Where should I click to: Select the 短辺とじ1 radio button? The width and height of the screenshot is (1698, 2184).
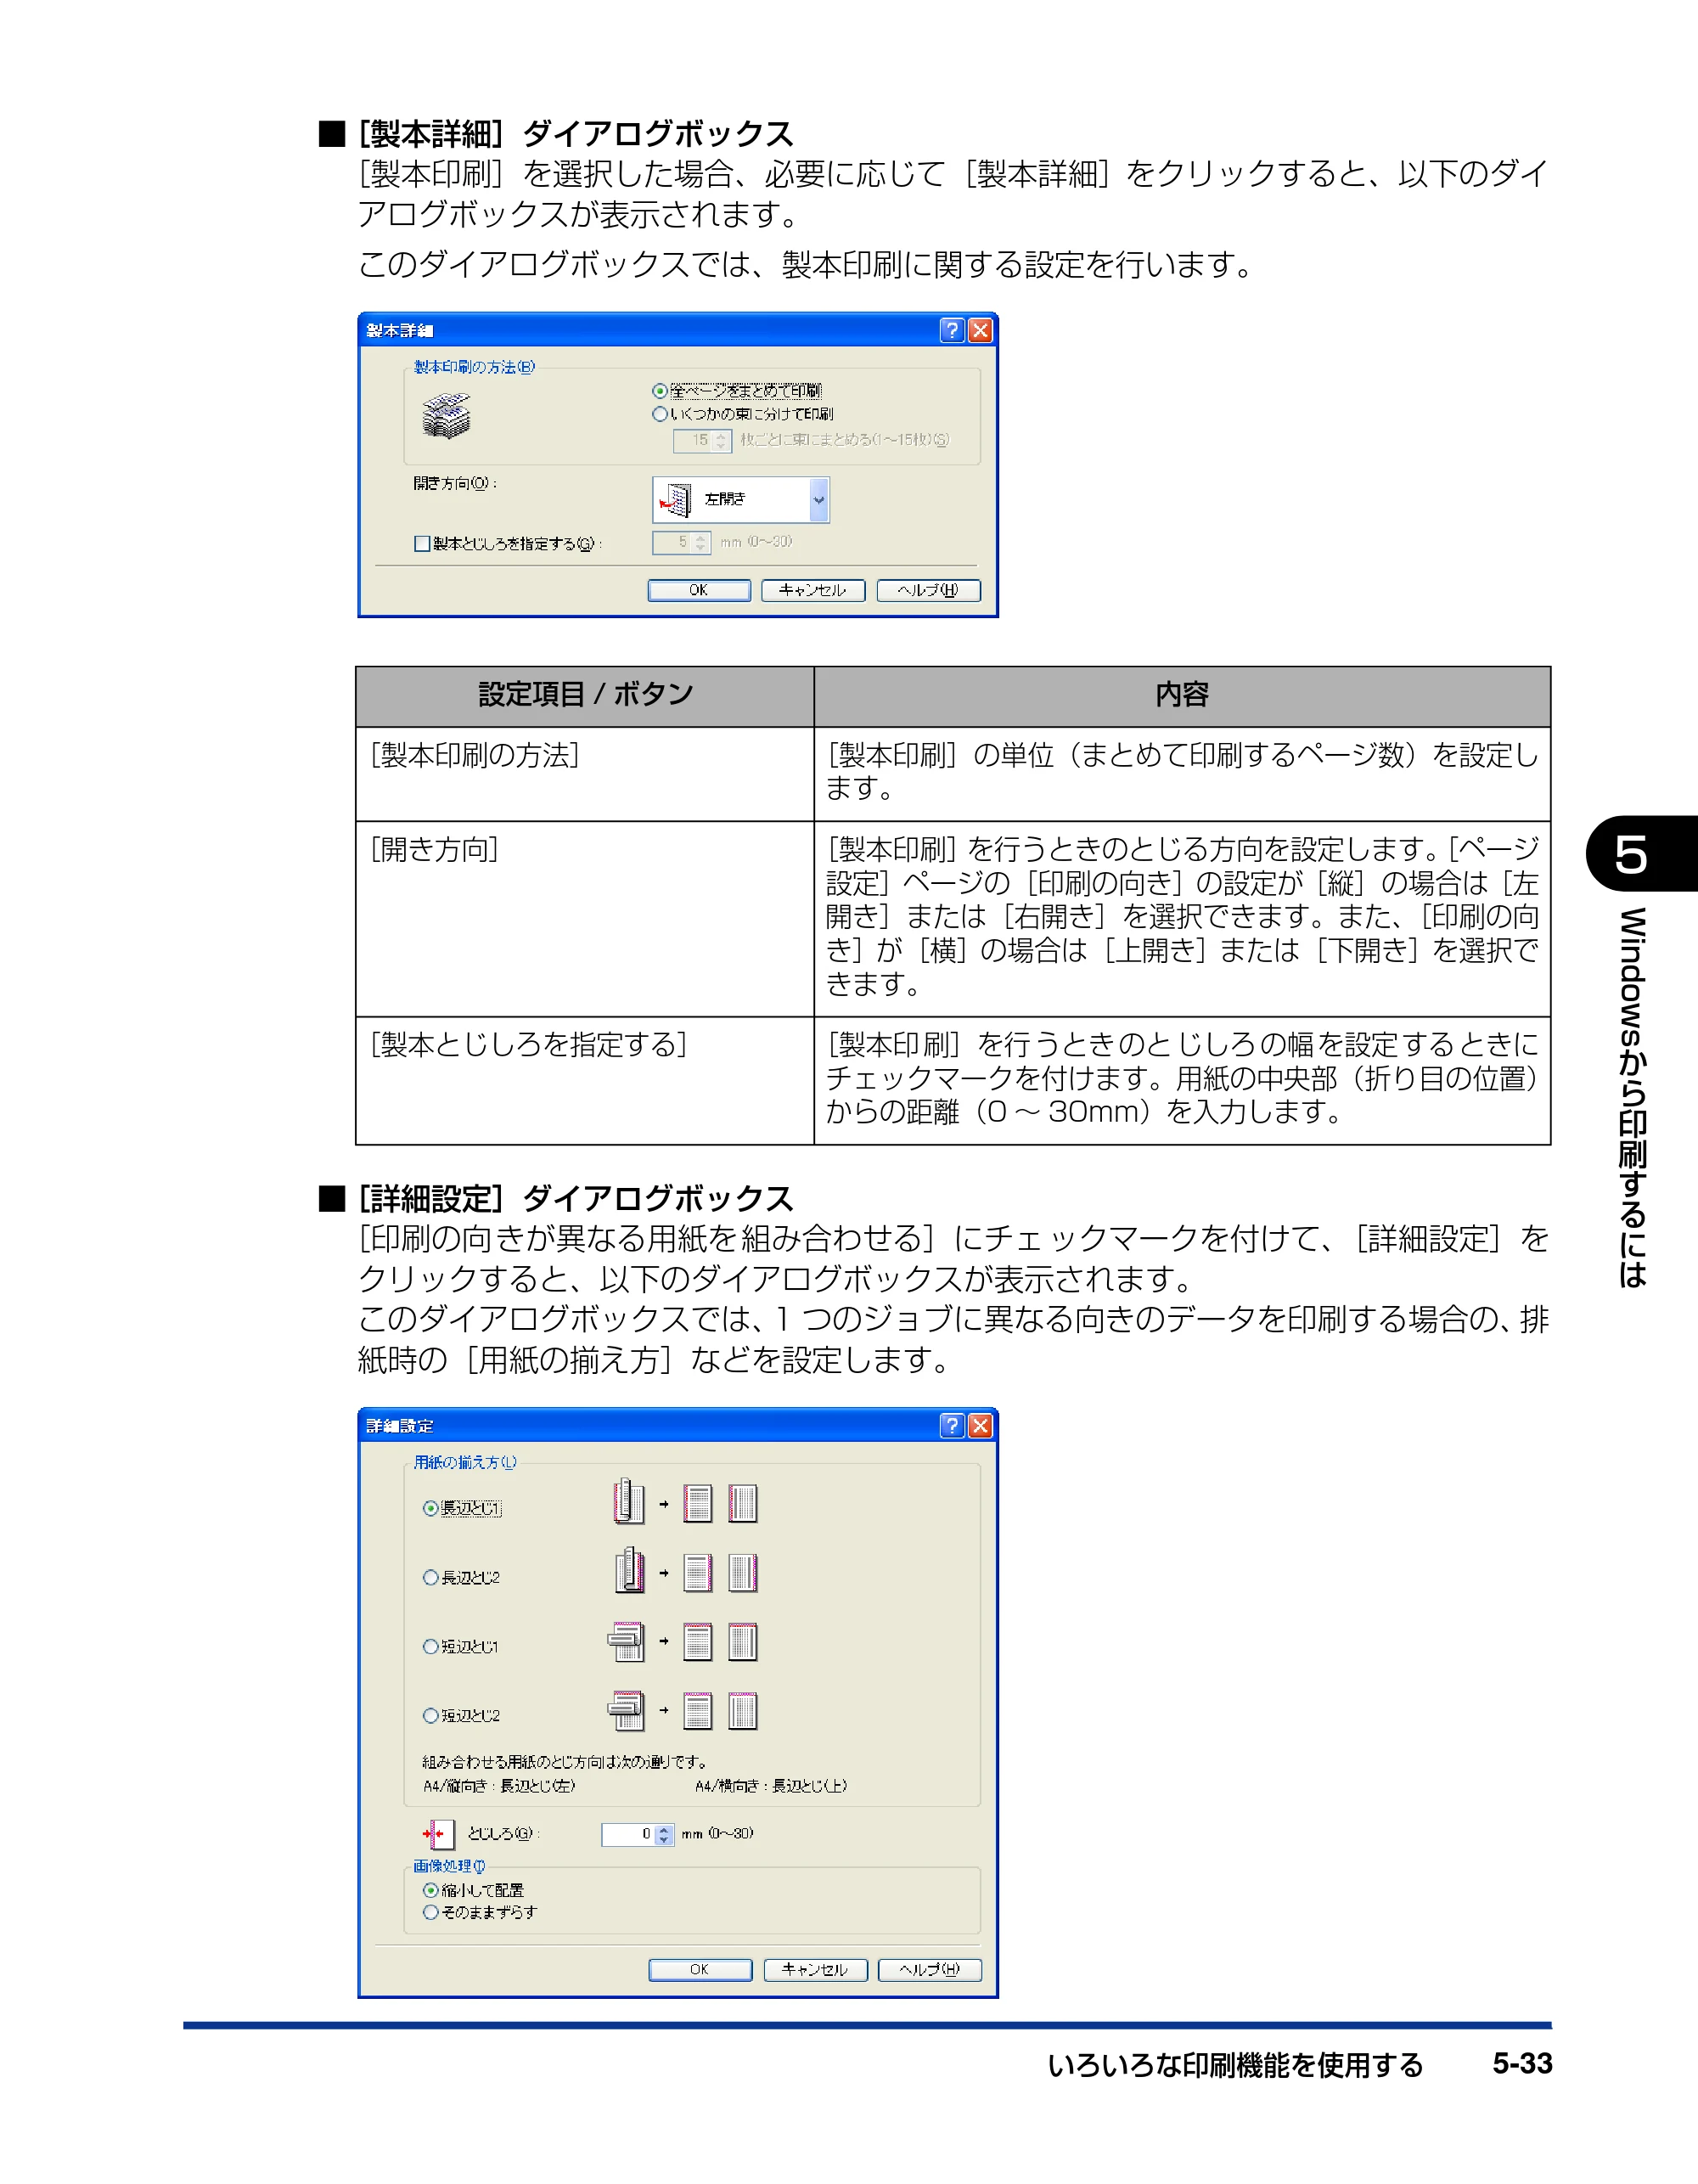[x=430, y=1646]
